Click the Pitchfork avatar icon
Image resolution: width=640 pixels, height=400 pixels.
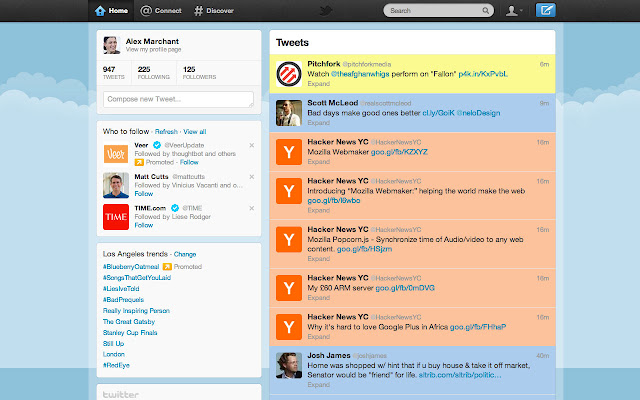288,74
